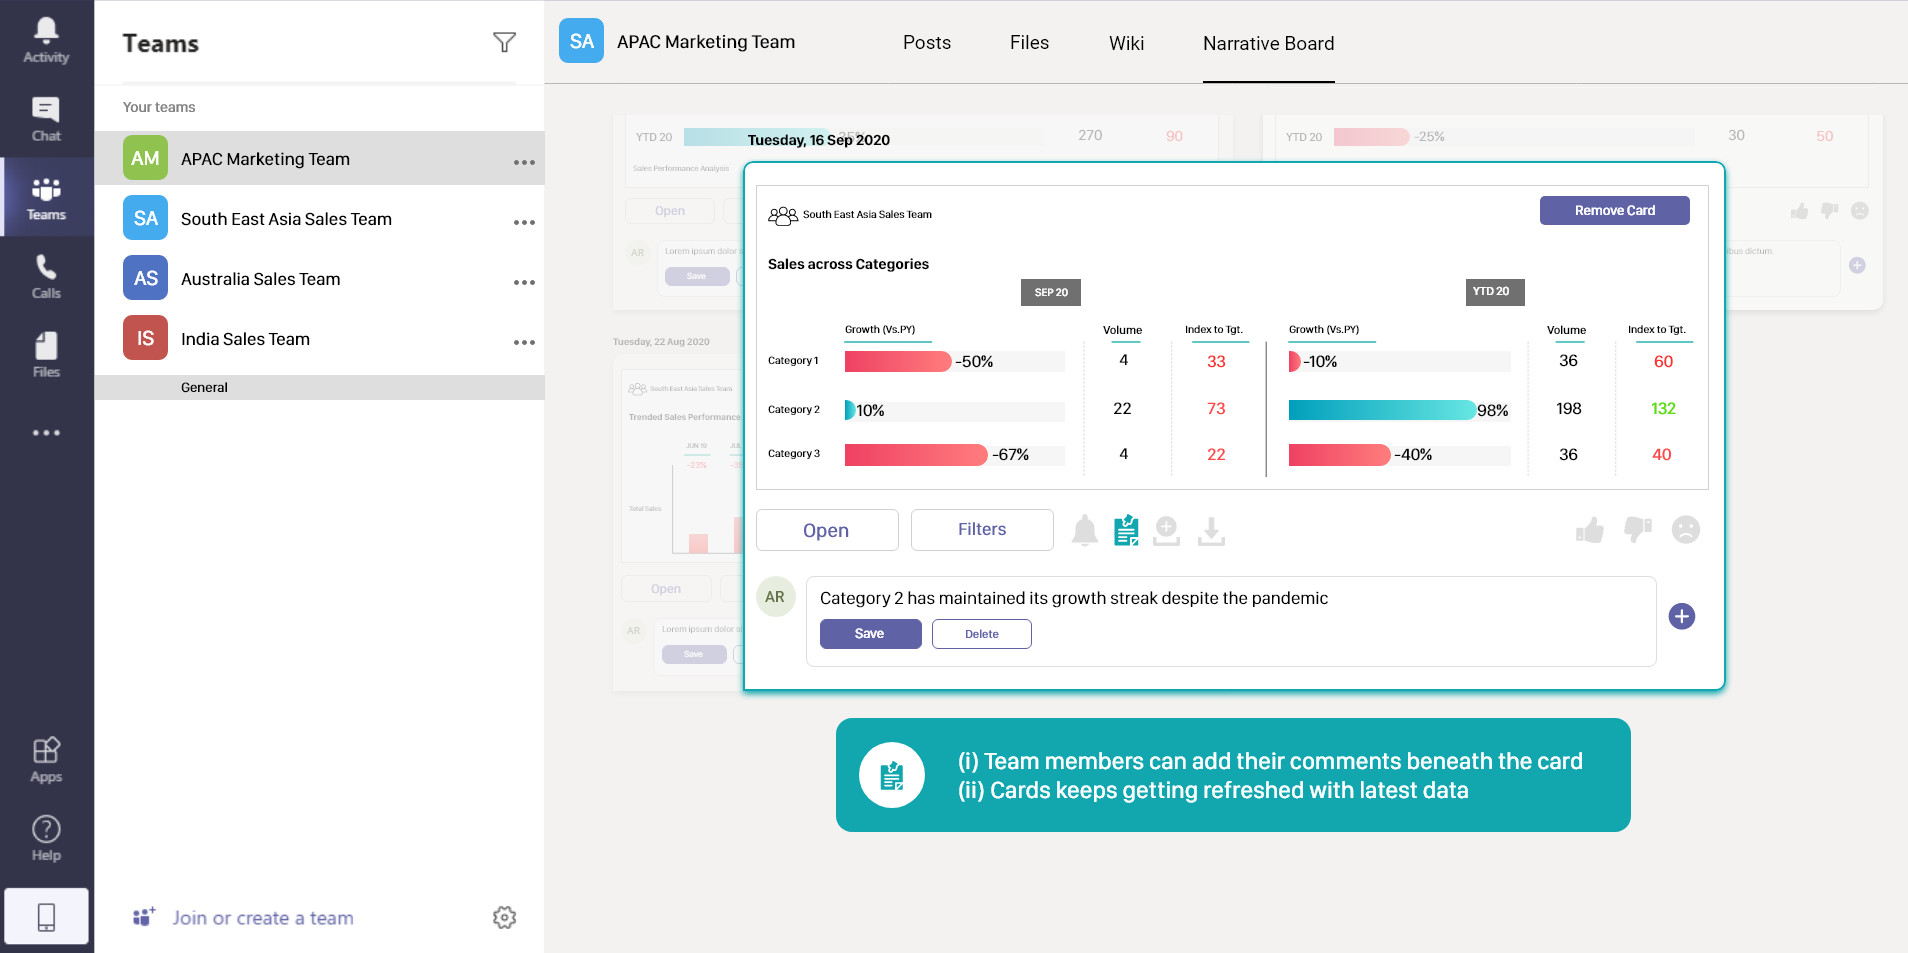The height and width of the screenshot is (953, 1908).
Task: Open the Activity bell in sidebar
Action: (x=46, y=40)
